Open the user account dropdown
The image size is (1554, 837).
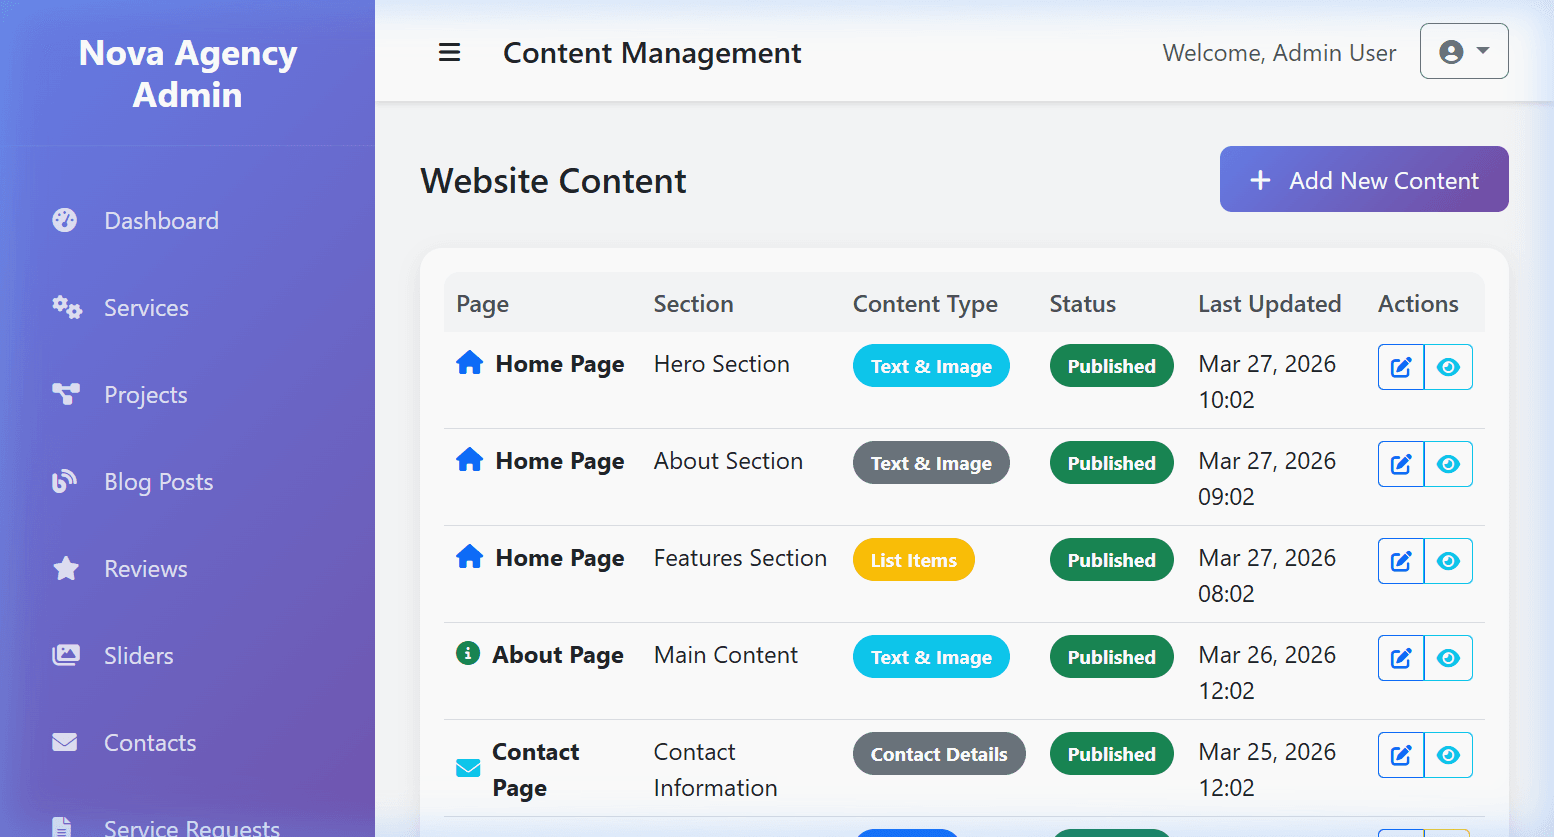(1464, 52)
